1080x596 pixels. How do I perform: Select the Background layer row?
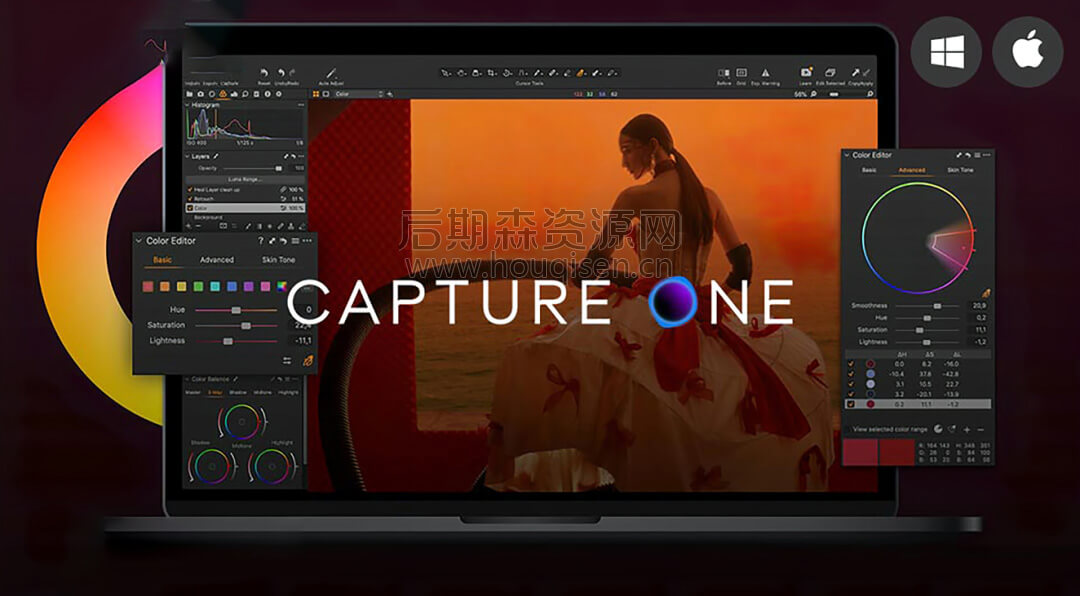click(x=245, y=217)
